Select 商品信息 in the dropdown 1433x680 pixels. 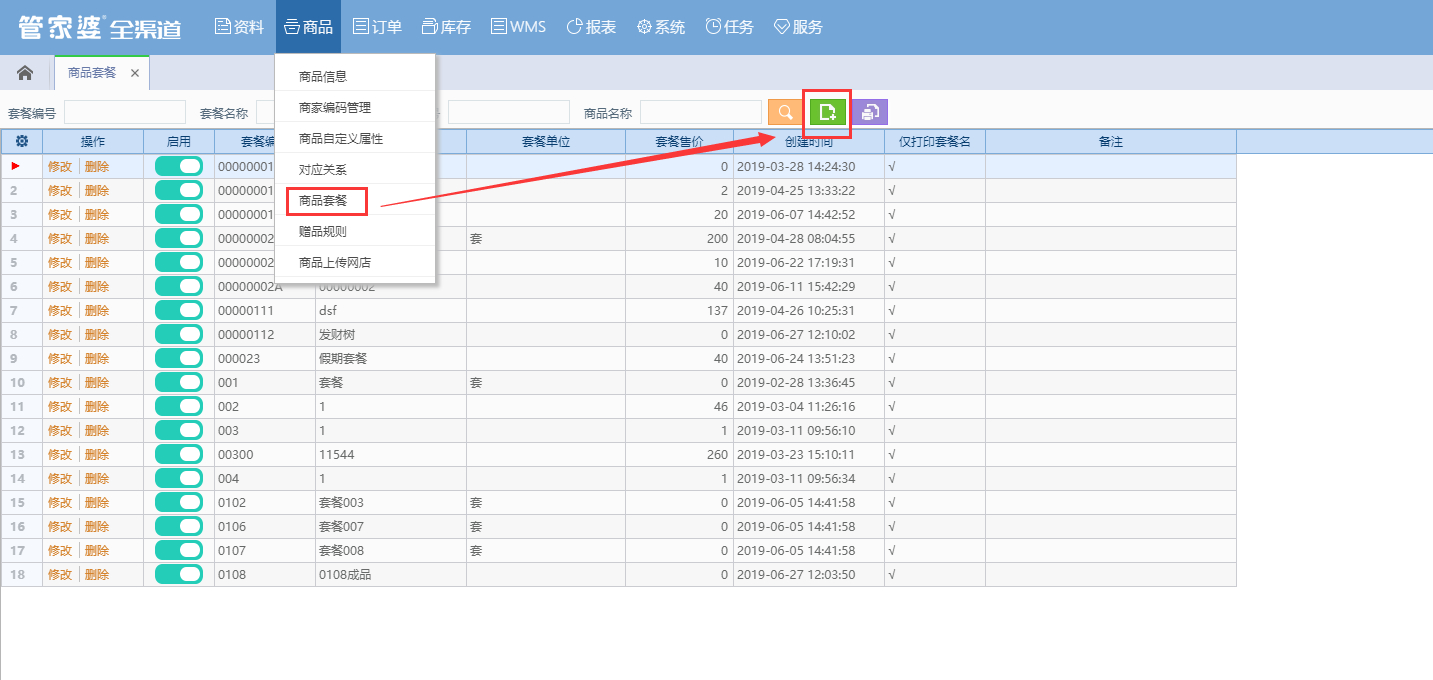click(x=355, y=76)
